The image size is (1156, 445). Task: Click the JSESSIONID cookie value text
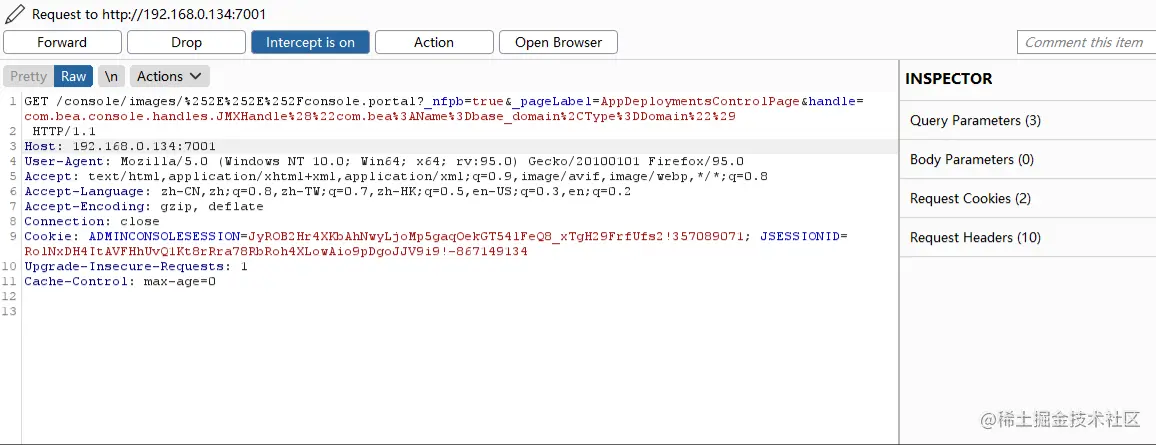(276, 251)
